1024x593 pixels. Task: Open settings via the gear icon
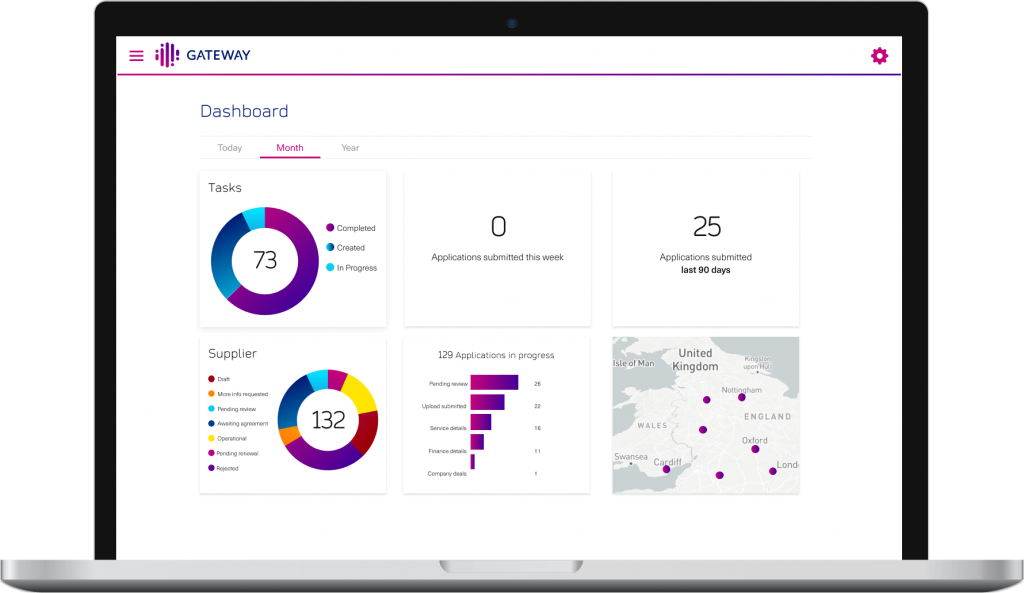(x=879, y=56)
